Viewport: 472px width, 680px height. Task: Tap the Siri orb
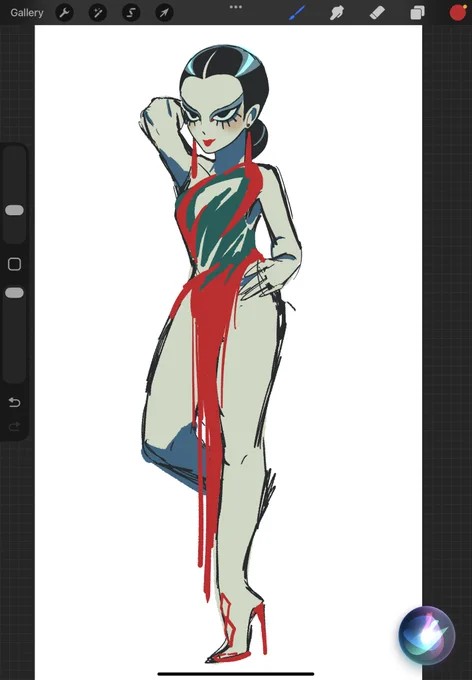(427, 635)
